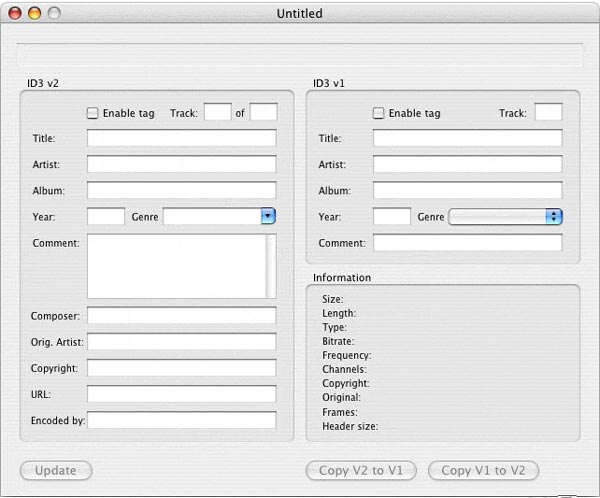Click the 'Length:' label in Information

point(339,313)
